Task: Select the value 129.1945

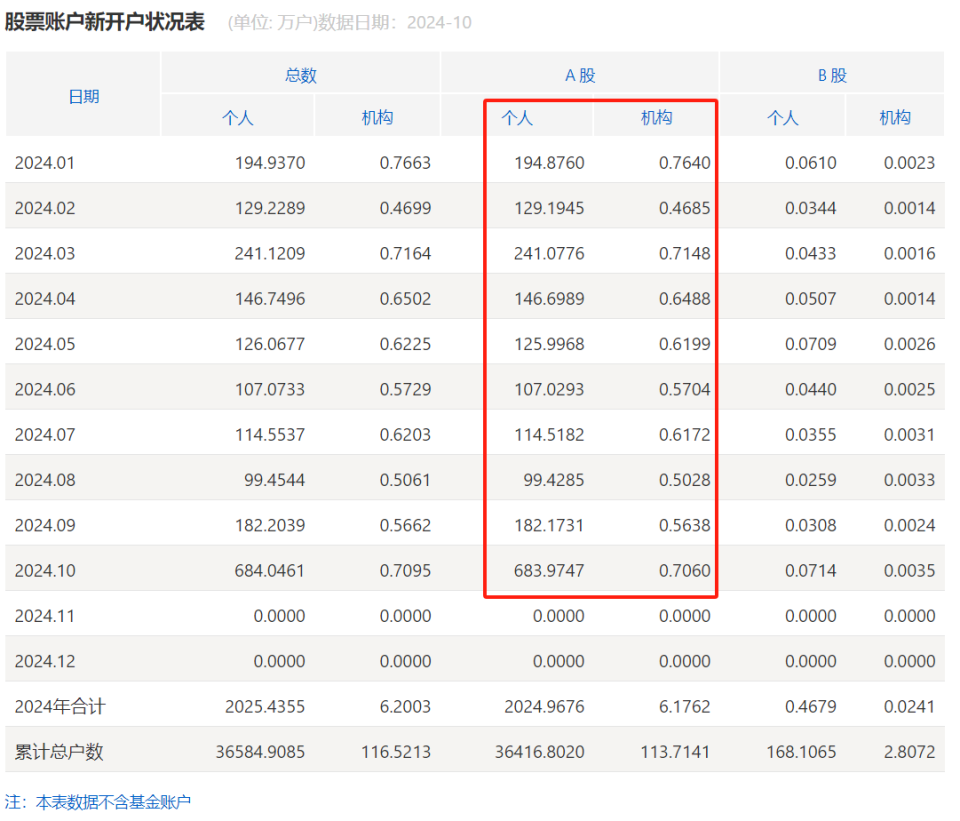Action: [x=549, y=208]
